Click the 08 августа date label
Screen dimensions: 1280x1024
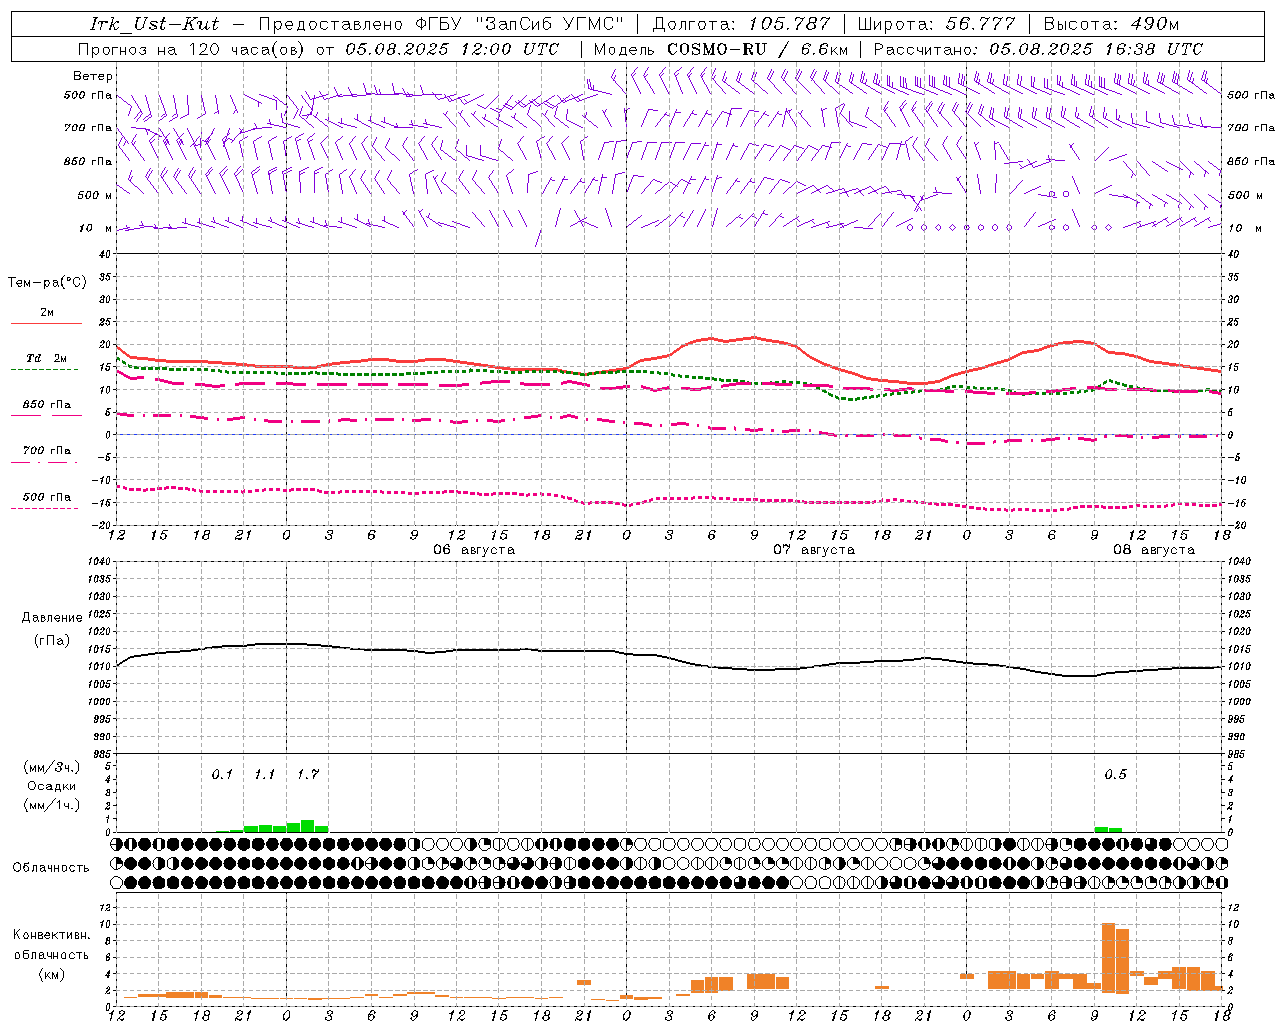pyautogui.click(x=1154, y=550)
